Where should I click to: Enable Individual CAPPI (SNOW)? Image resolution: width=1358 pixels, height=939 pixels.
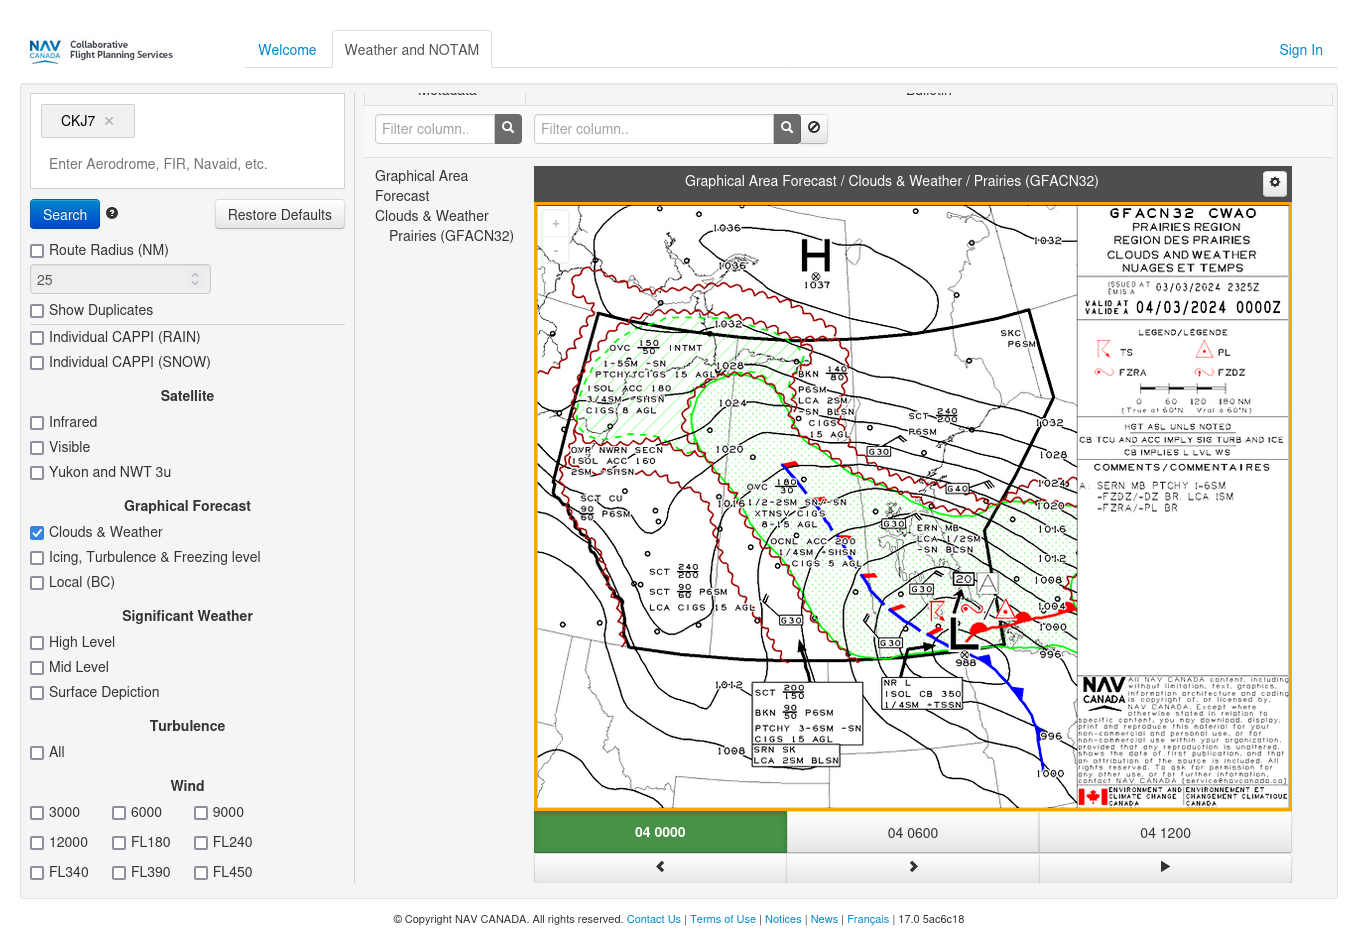click(37, 363)
